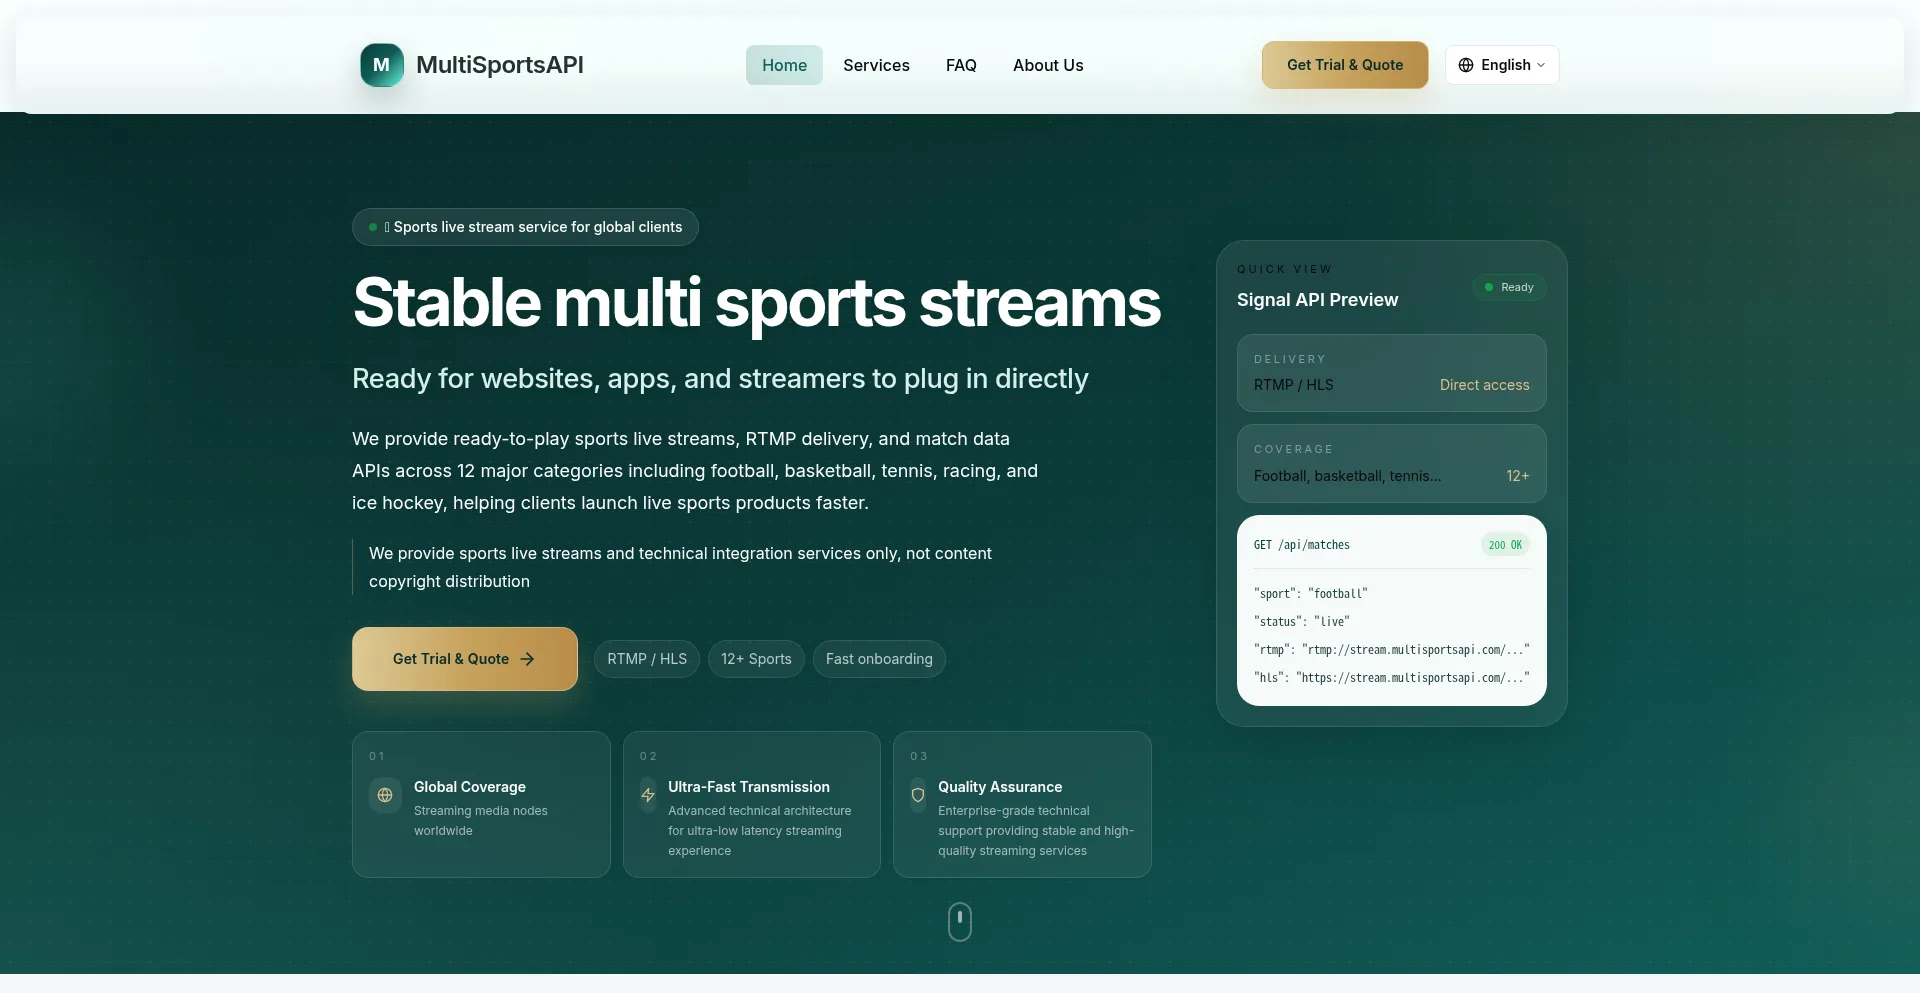Click the '01' card number label
This screenshot has height=993, width=1920.
pos(377,756)
